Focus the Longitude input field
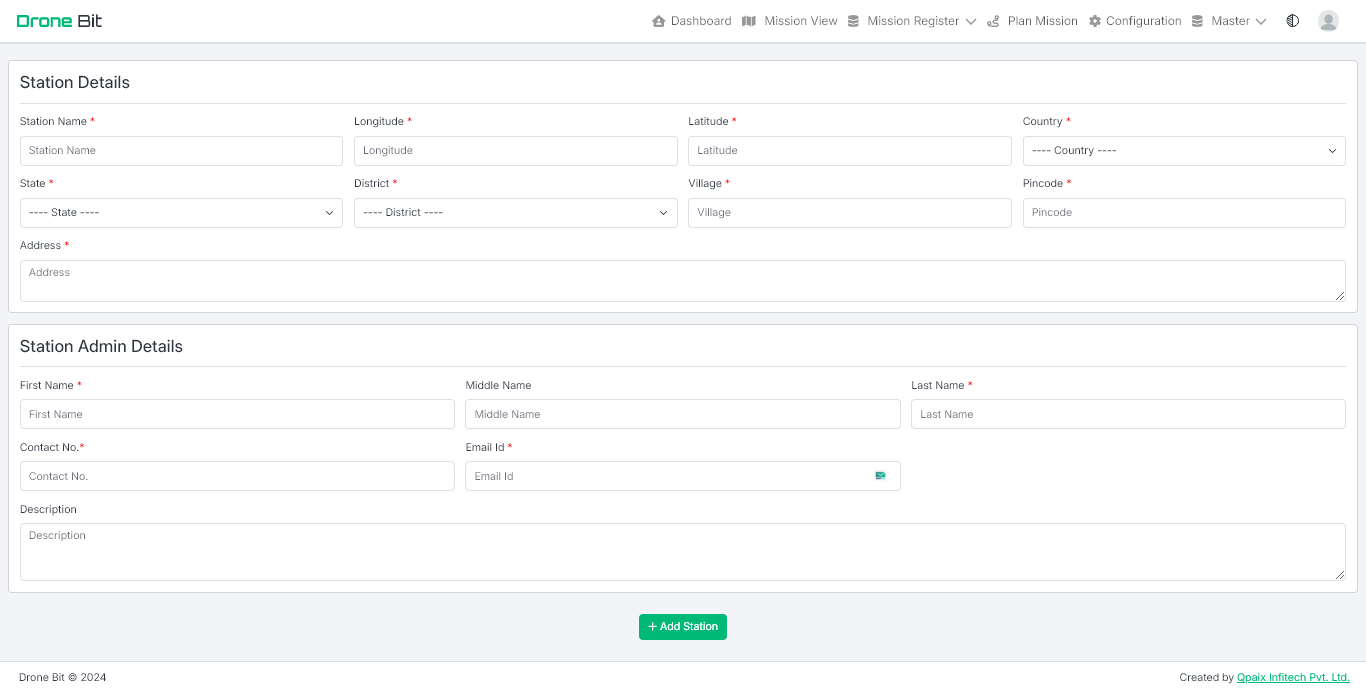 click(x=515, y=151)
